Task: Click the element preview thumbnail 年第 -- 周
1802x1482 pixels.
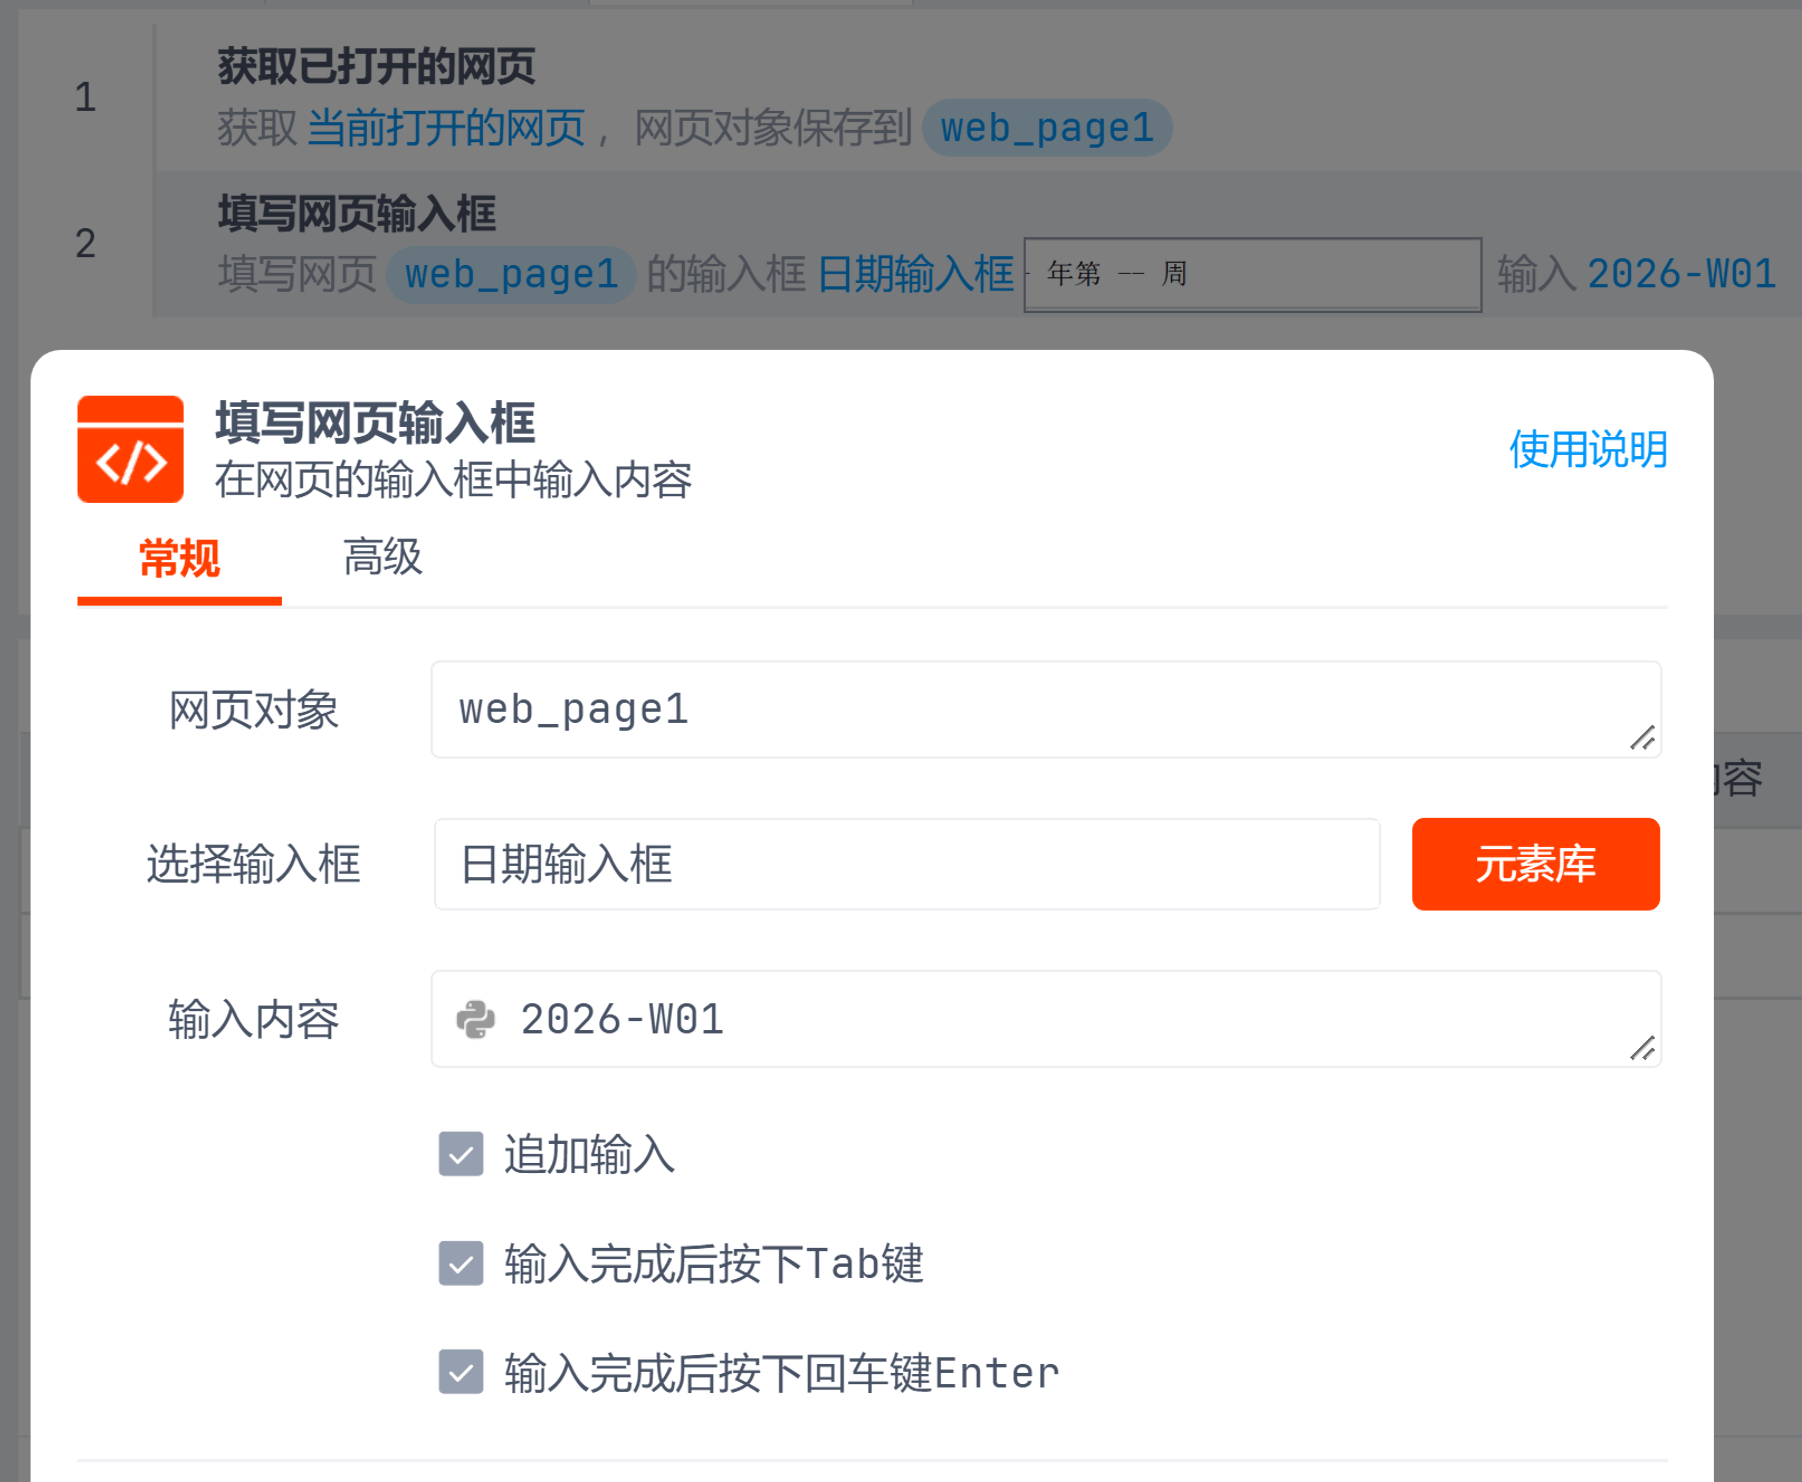Action: point(1252,274)
